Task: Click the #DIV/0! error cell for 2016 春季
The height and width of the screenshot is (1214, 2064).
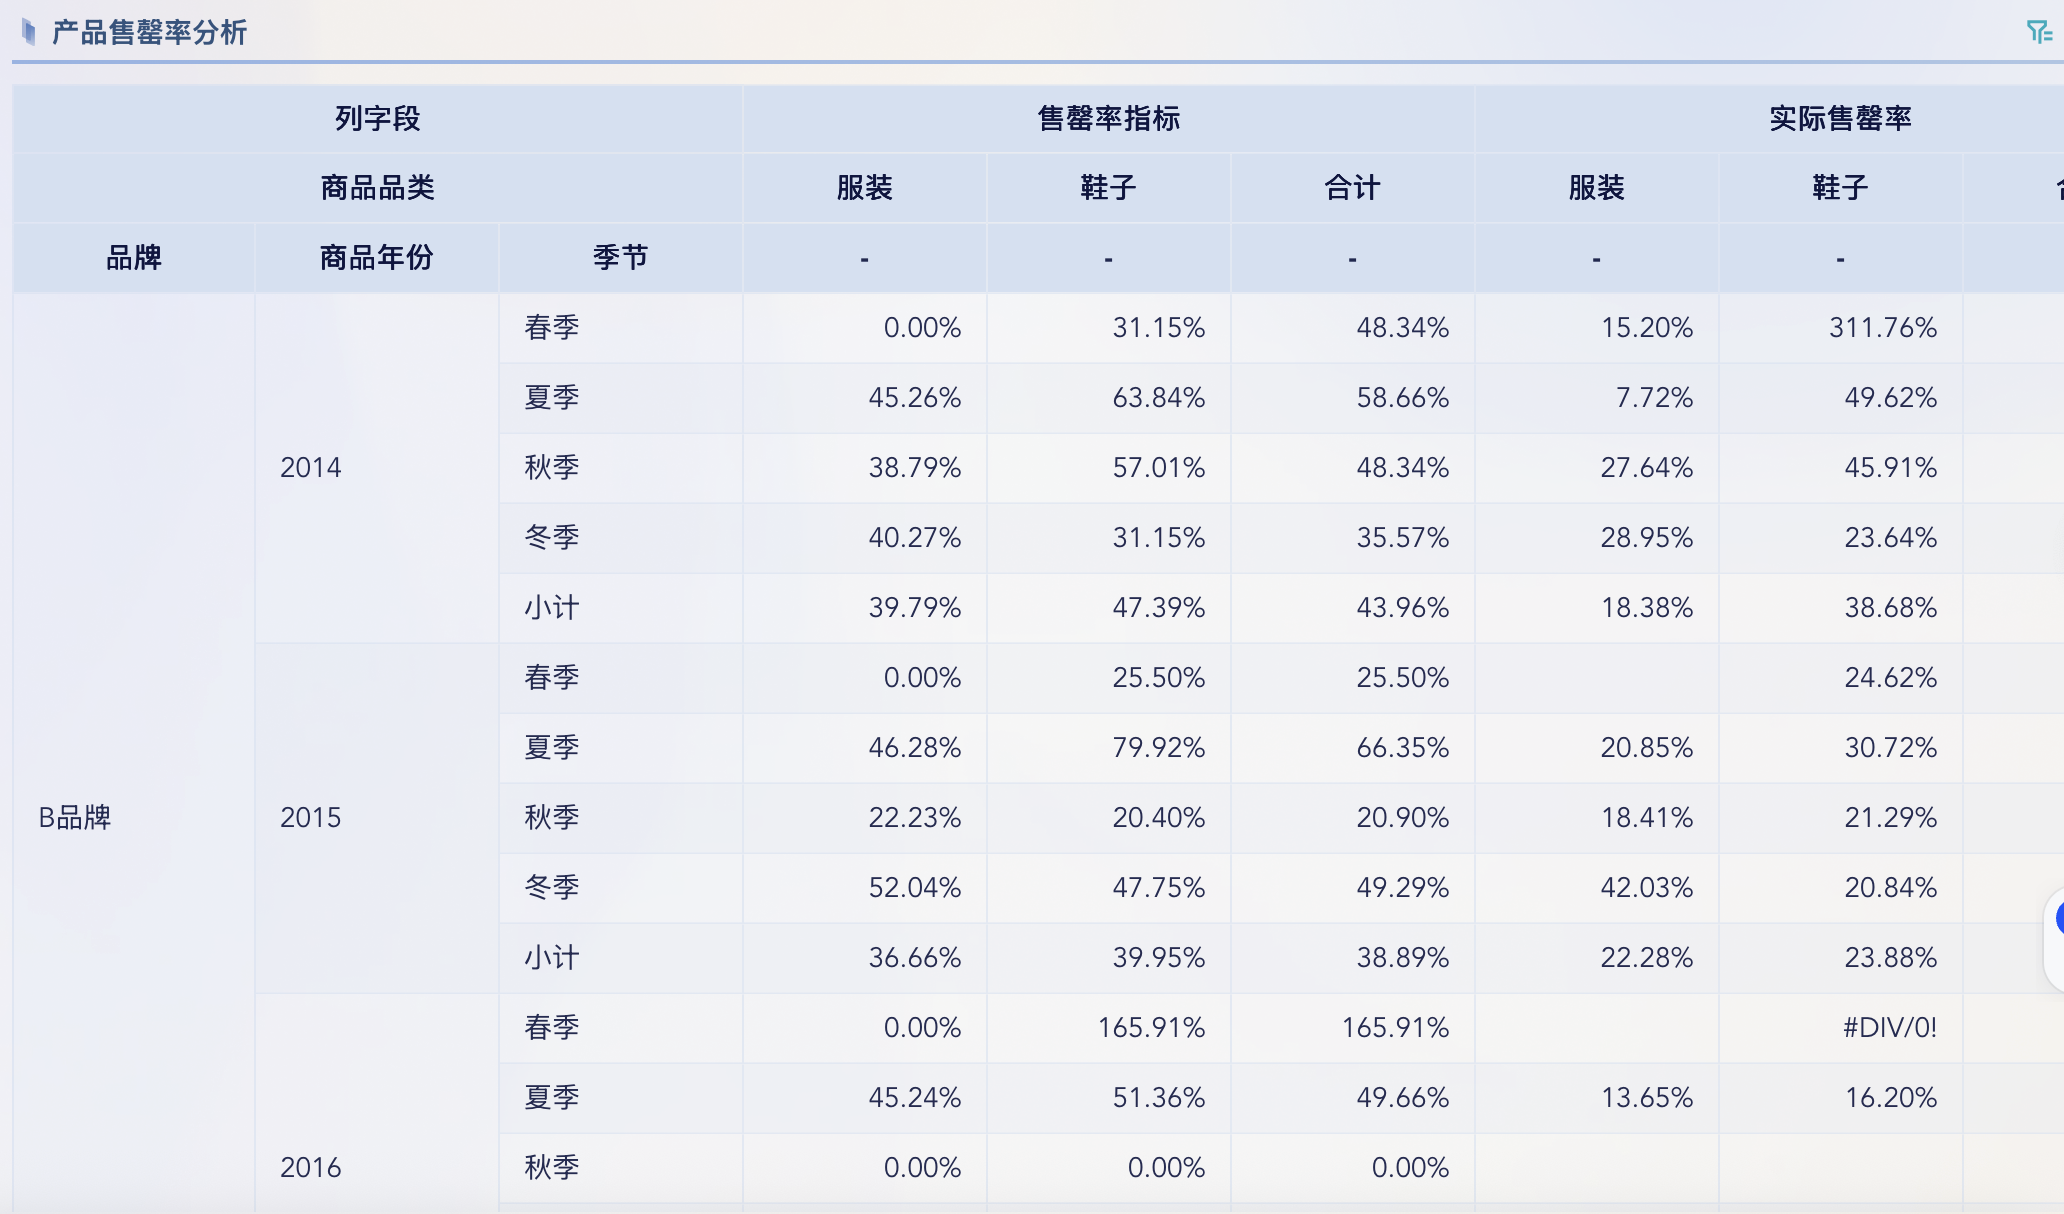Action: pos(1890,1027)
